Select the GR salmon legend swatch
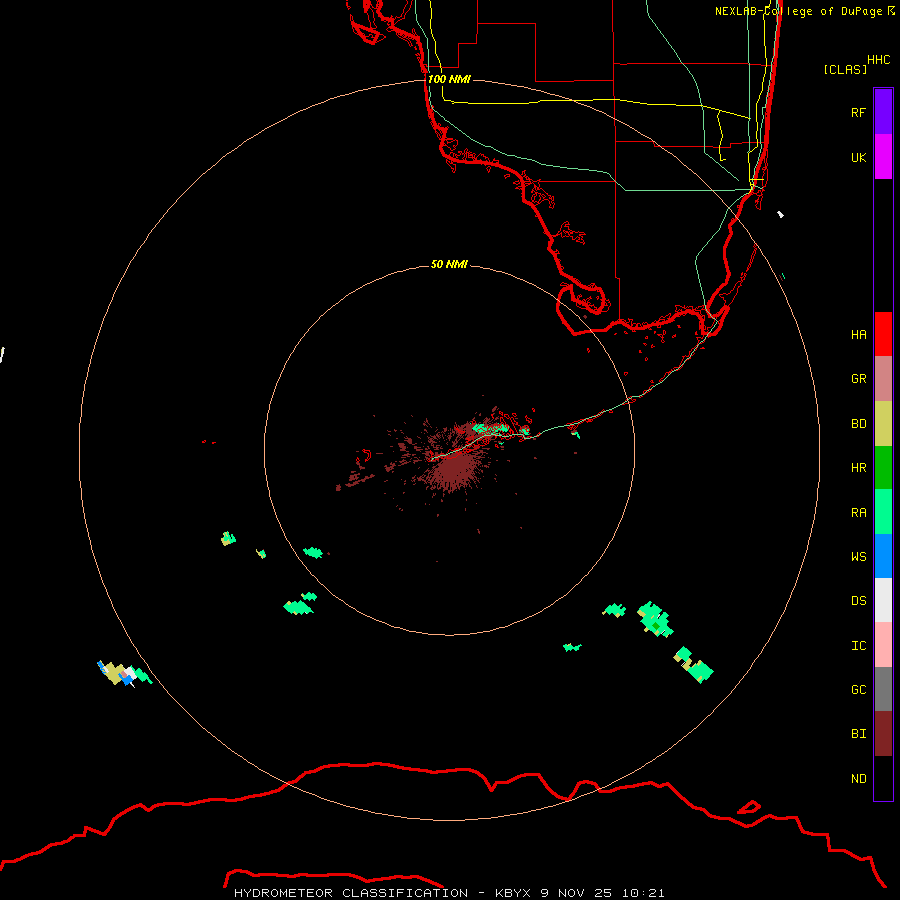The image size is (900, 900). point(883,379)
